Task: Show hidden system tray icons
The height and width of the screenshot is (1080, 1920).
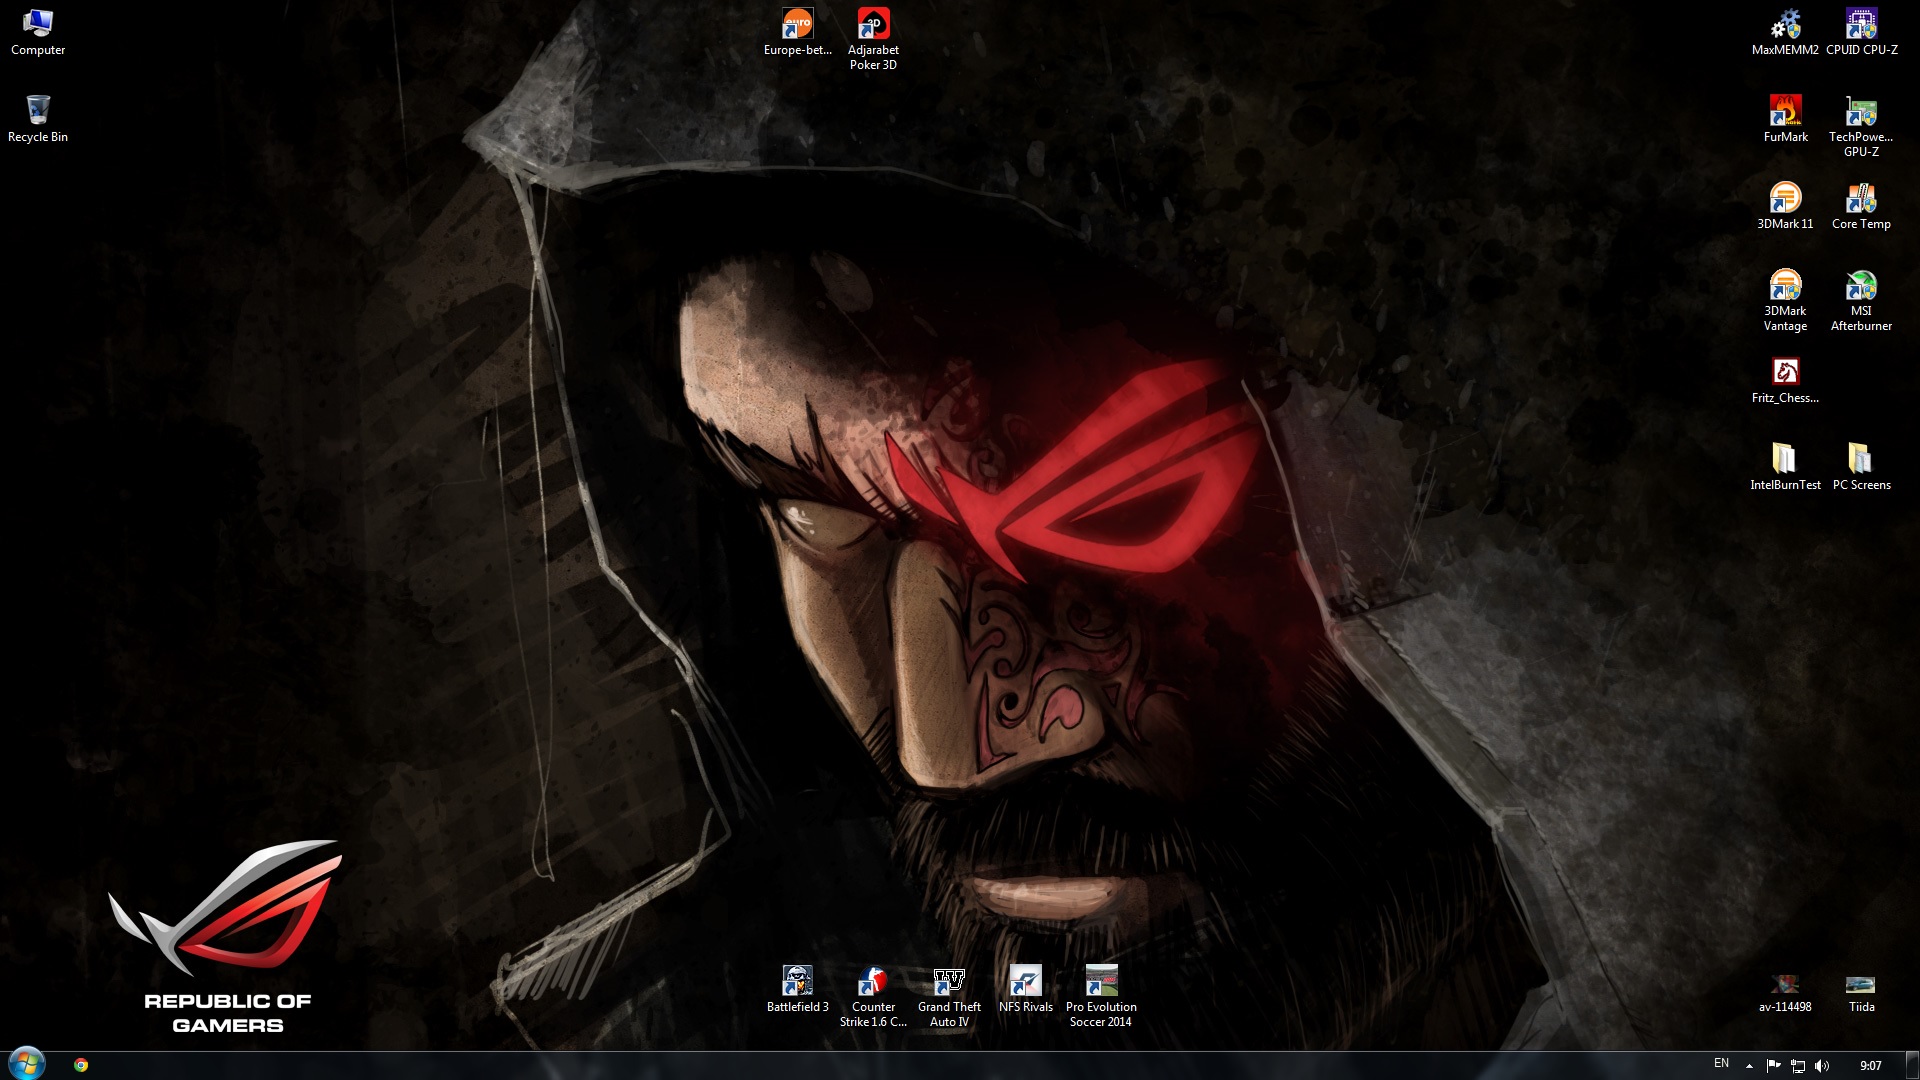Action: coord(1749,1066)
